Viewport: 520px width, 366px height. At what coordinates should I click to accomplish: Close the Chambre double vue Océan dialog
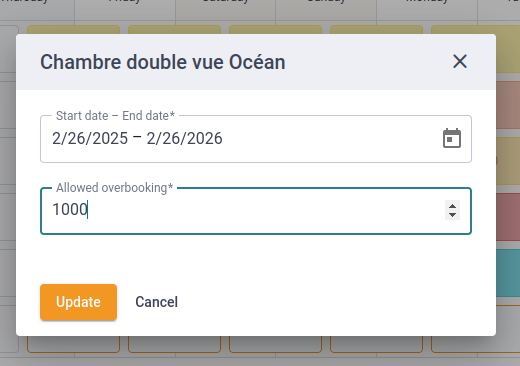[460, 62]
